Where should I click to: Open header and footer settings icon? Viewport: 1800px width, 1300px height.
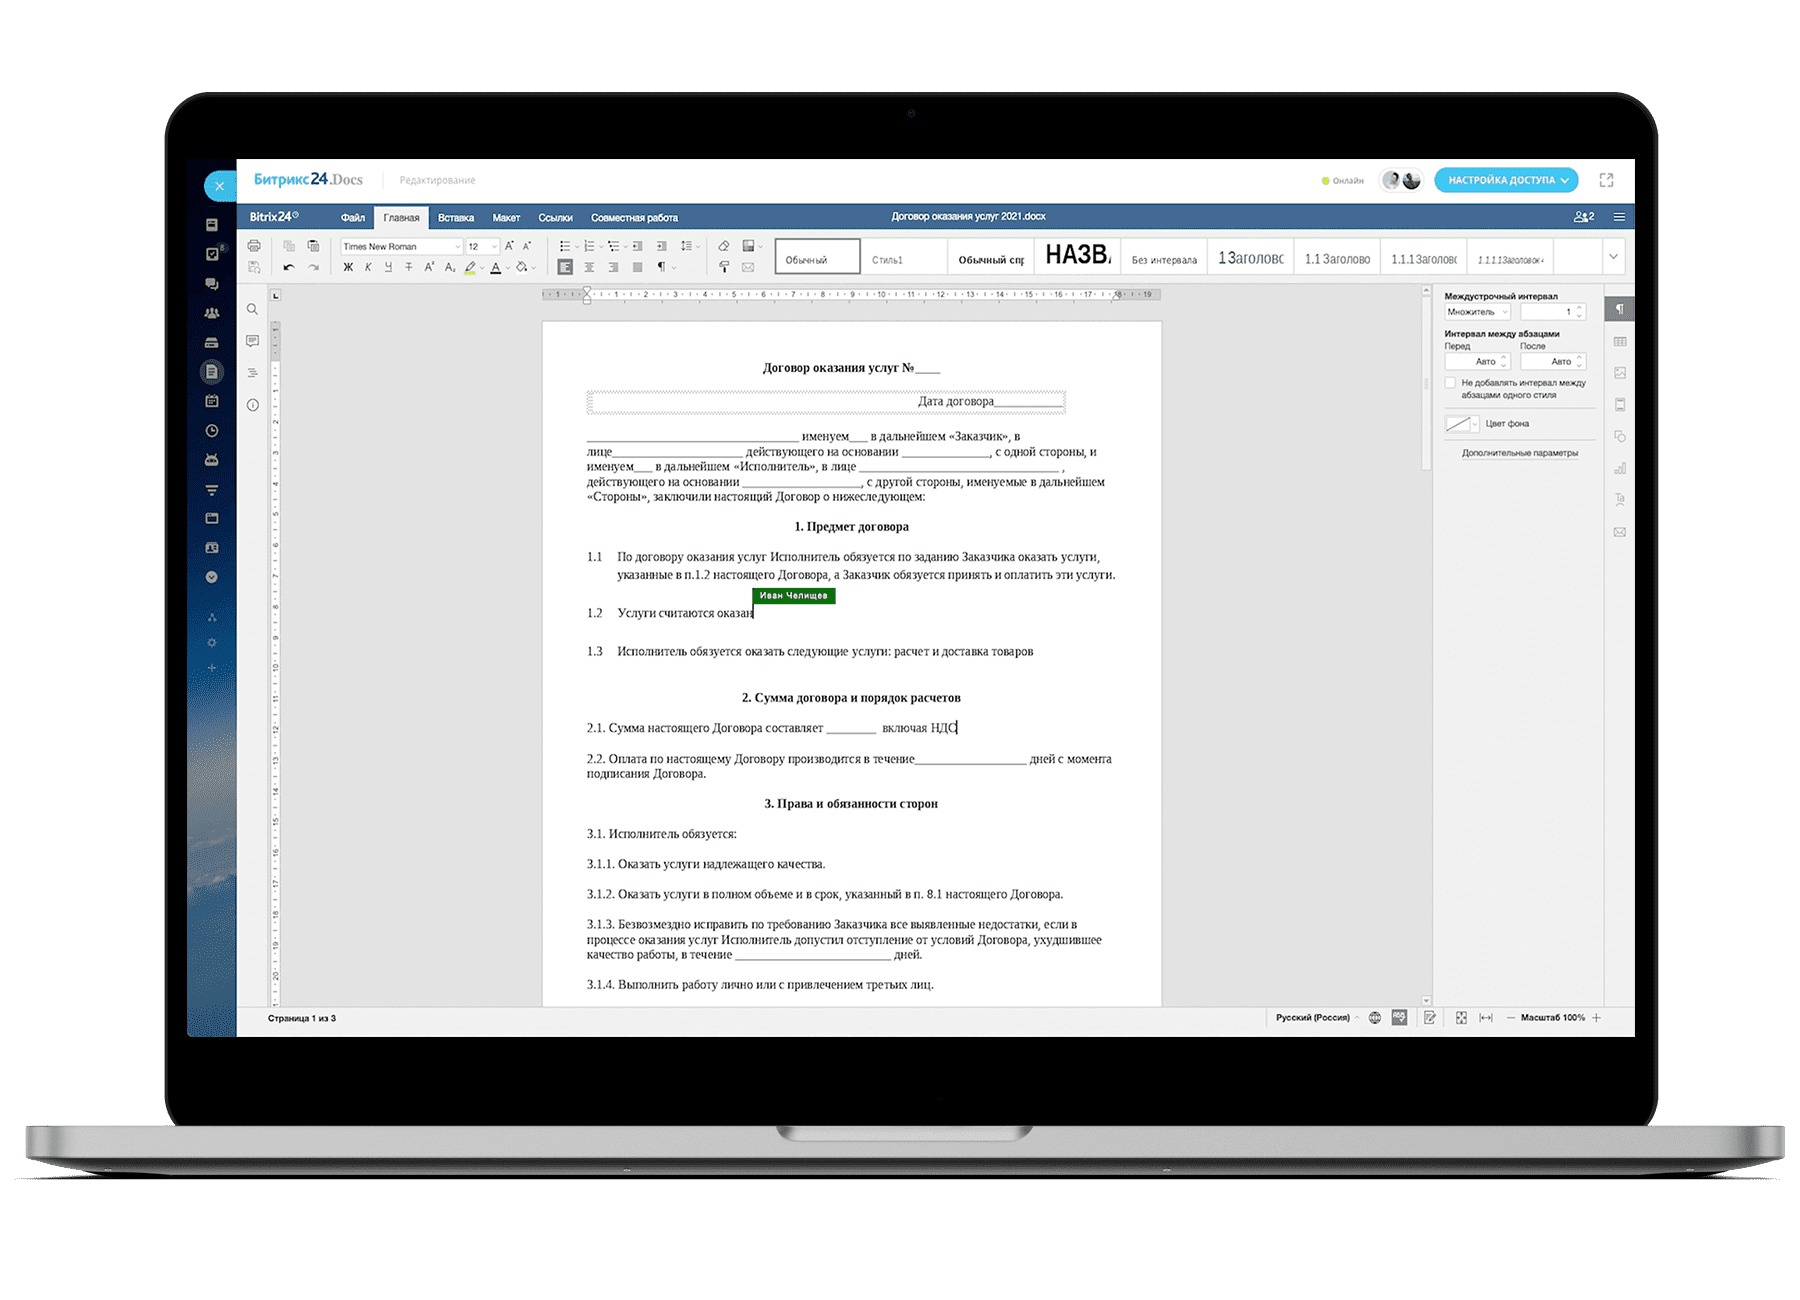[1620, 404]
